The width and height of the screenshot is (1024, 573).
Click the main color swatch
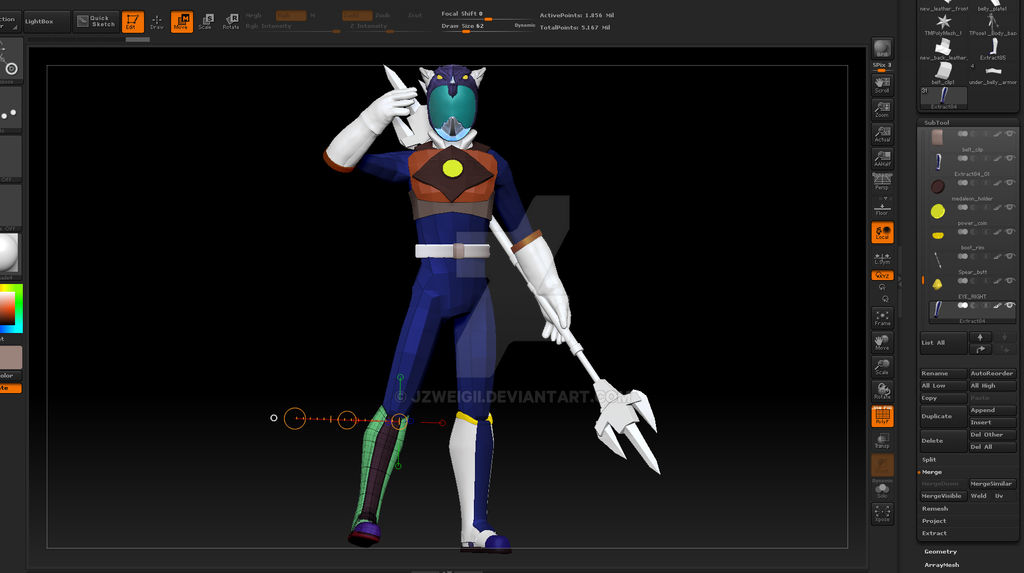10,357
